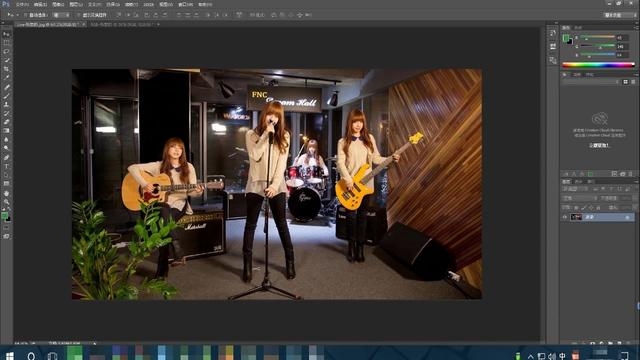The image size is (640, 360).
Task: Open the Window (窗口) menu
Action: [186, 4]
